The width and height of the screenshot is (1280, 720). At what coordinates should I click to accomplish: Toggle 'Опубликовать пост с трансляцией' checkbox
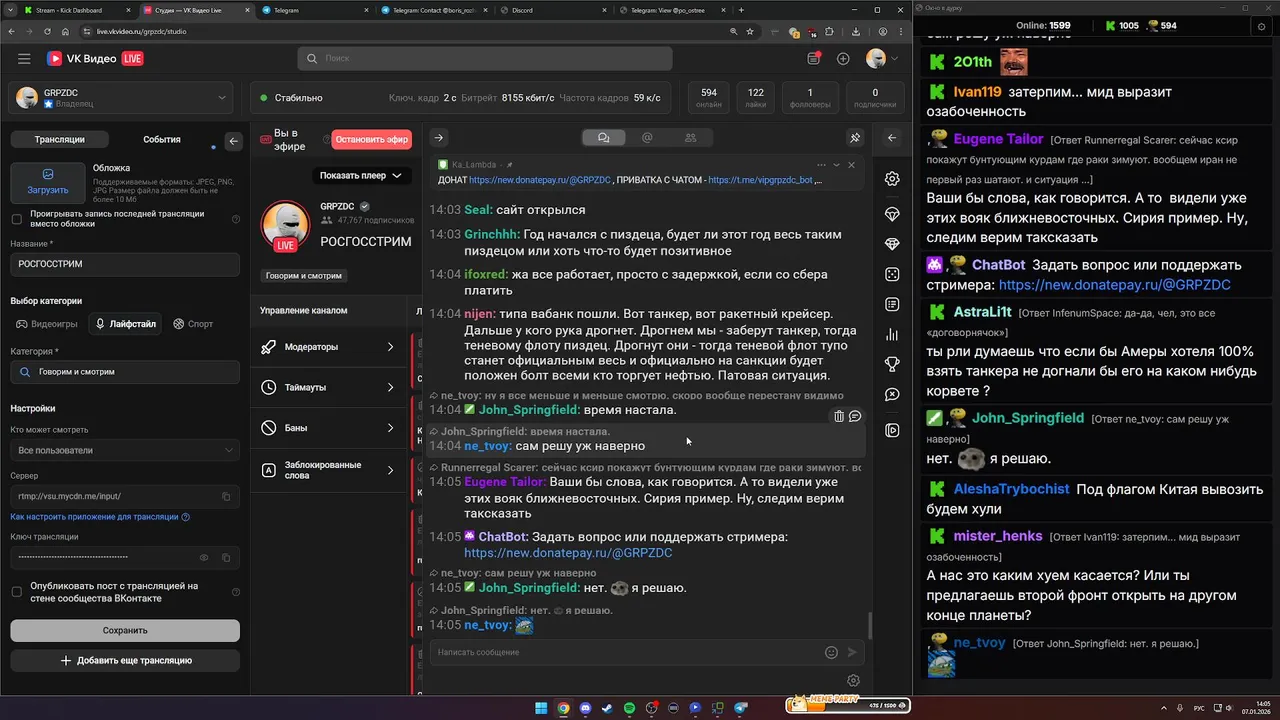click(x=16, y=592)
